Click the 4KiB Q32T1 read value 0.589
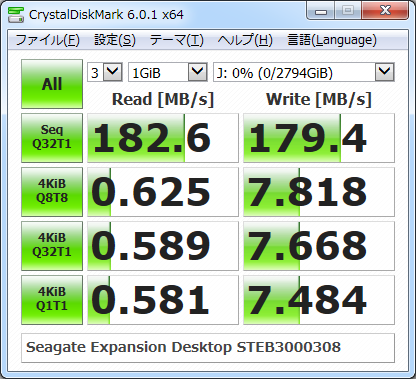 point(163,246)
